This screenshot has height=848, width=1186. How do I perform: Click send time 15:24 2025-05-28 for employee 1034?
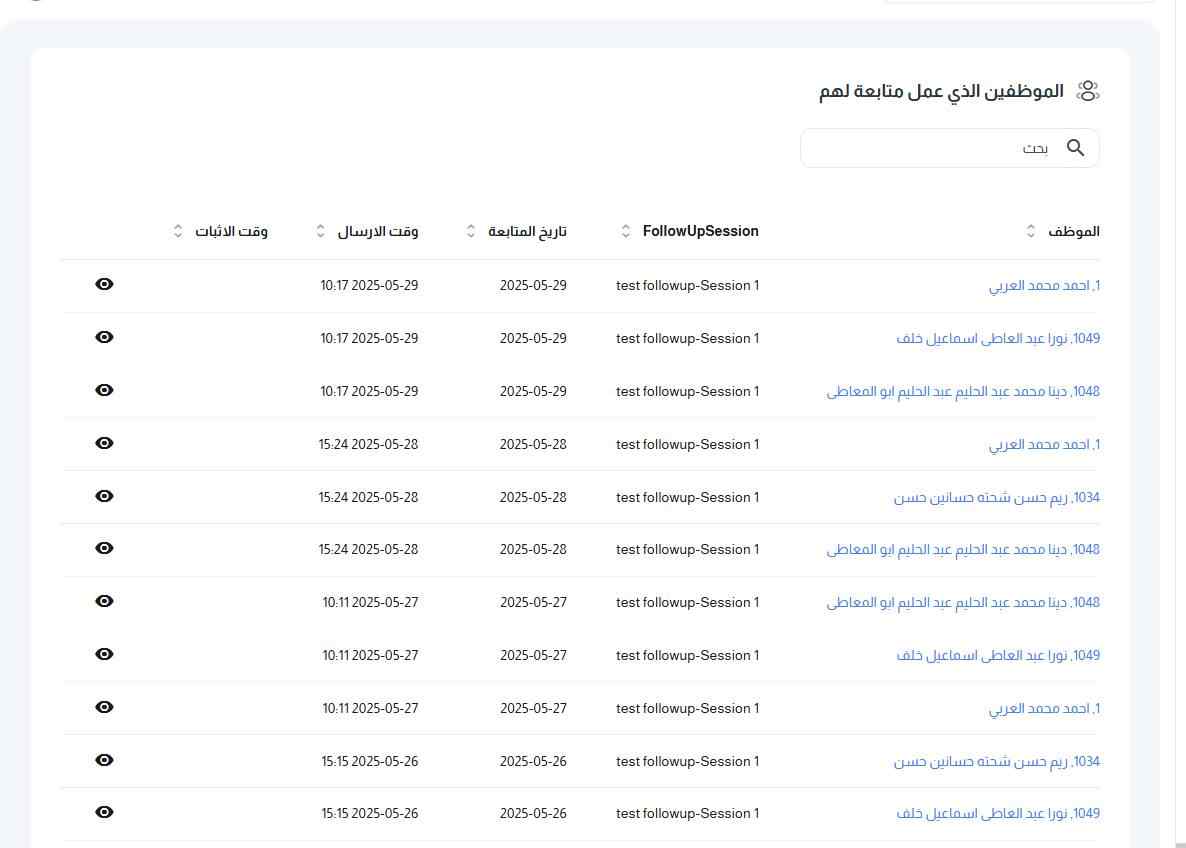pos(368,498)
